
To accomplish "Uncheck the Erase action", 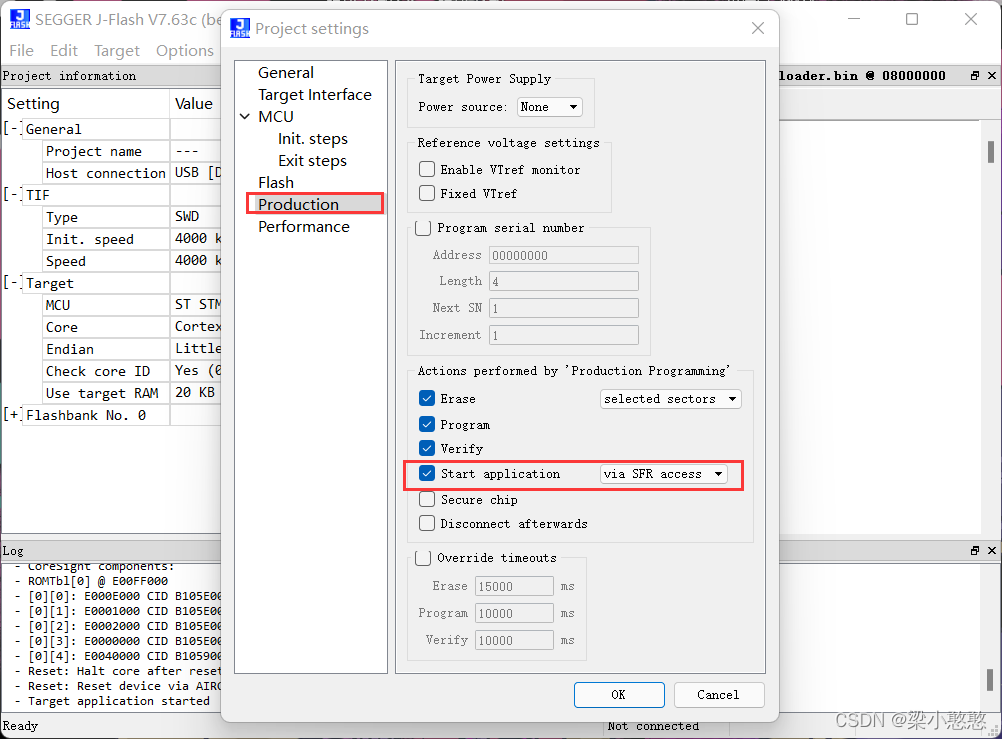I will pos(427,398).
